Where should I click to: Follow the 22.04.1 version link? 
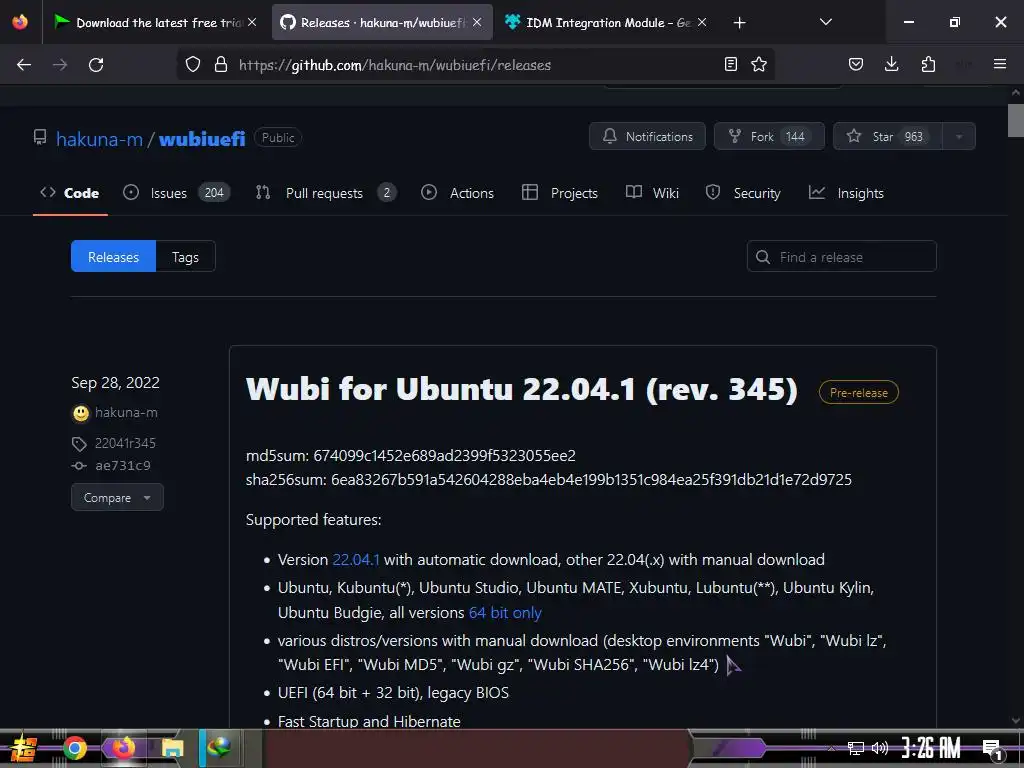click(356, 560)
